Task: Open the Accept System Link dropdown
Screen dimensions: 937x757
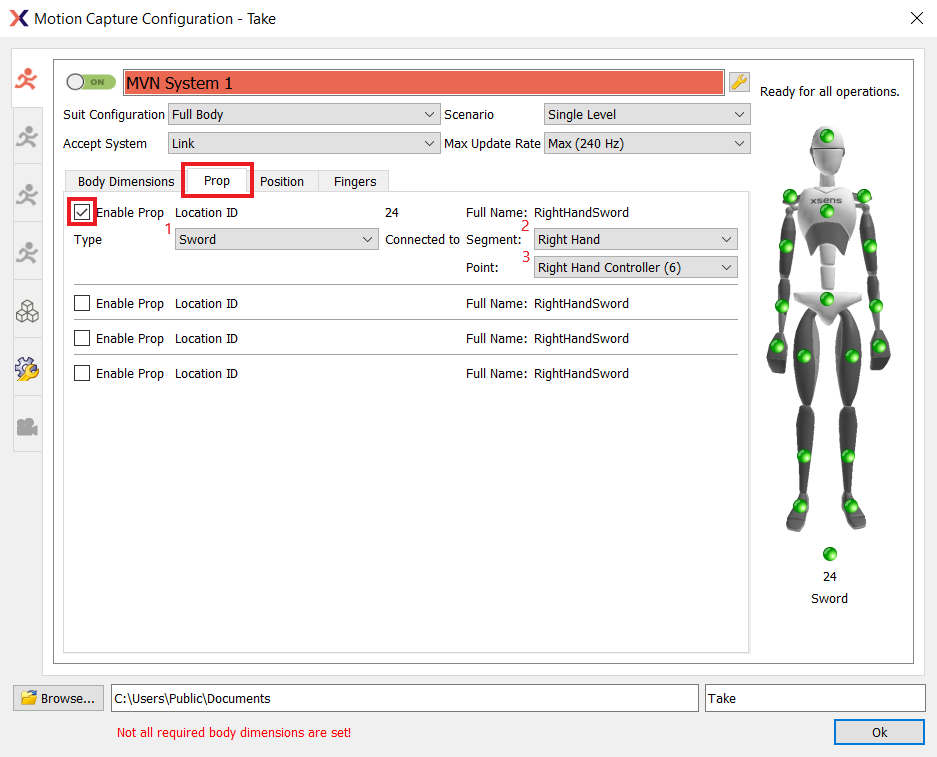Action: [304, 143]
